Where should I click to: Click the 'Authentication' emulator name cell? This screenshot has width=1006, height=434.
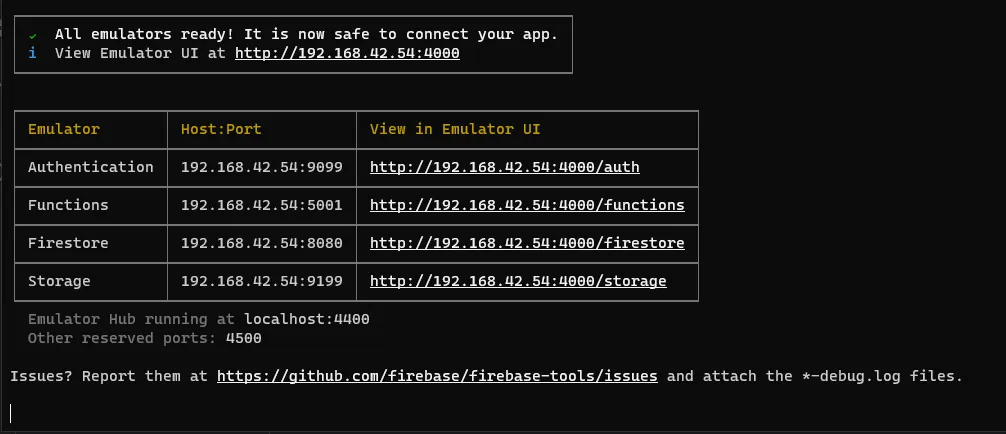click(x=91, y=167)
